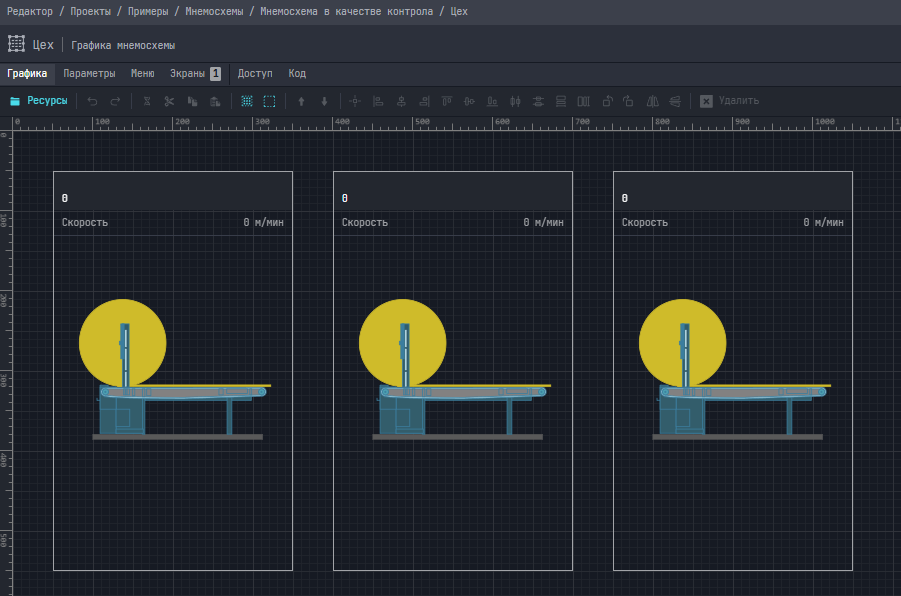Click the scissors cut icon
The height and width of the screenshot is (596, 901).
point(169,101)
